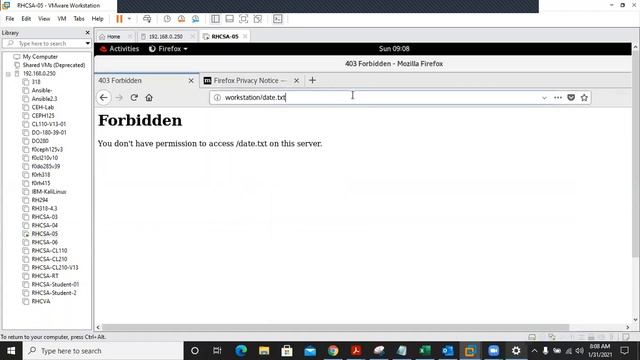Collapse the 192.168.0.250 tree node
640x360 pixels.
(x=8, y=74)
